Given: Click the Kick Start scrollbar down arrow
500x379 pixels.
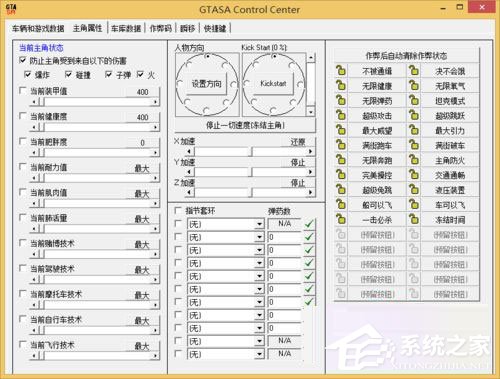Looking at the screenshot, I should [311, 112].
